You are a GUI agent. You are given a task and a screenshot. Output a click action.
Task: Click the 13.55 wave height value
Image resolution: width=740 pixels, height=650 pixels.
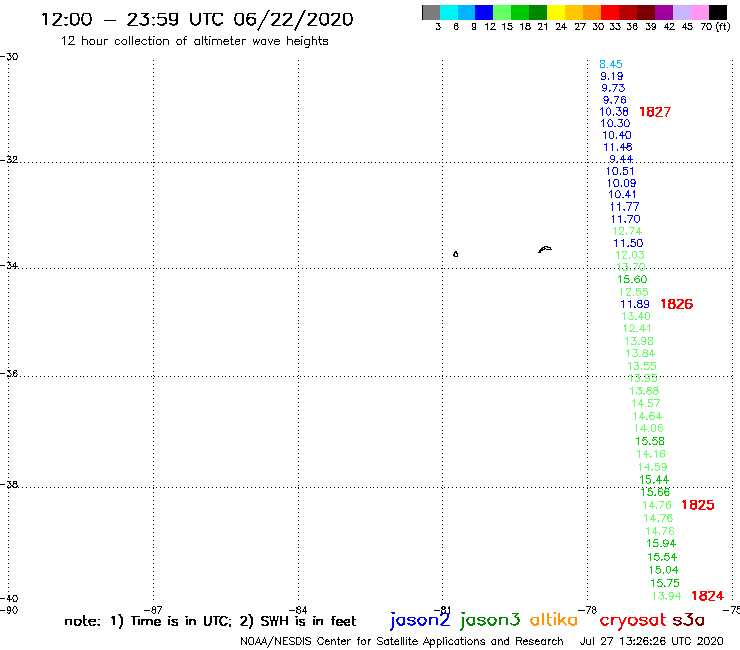(x=641, y=366)
